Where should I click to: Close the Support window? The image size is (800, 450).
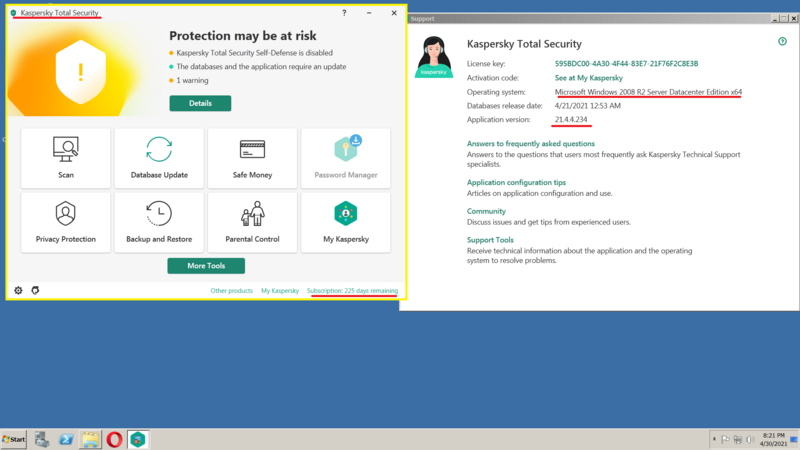(x=794, y=18)
